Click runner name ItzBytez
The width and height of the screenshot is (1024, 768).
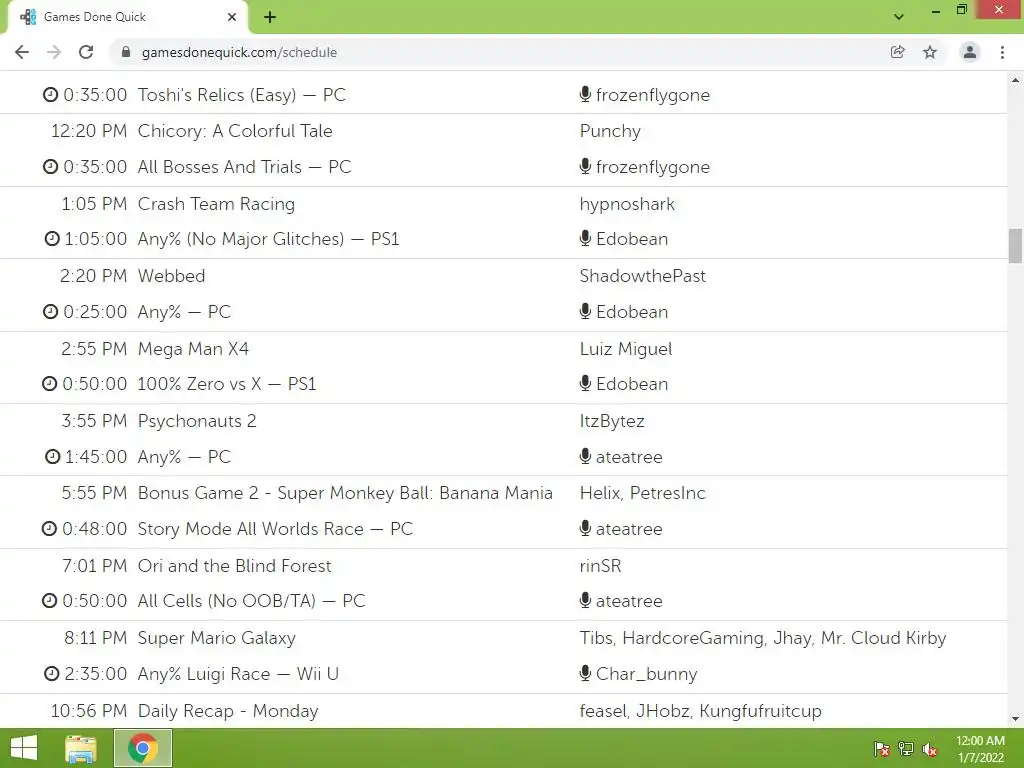(612, 421)
